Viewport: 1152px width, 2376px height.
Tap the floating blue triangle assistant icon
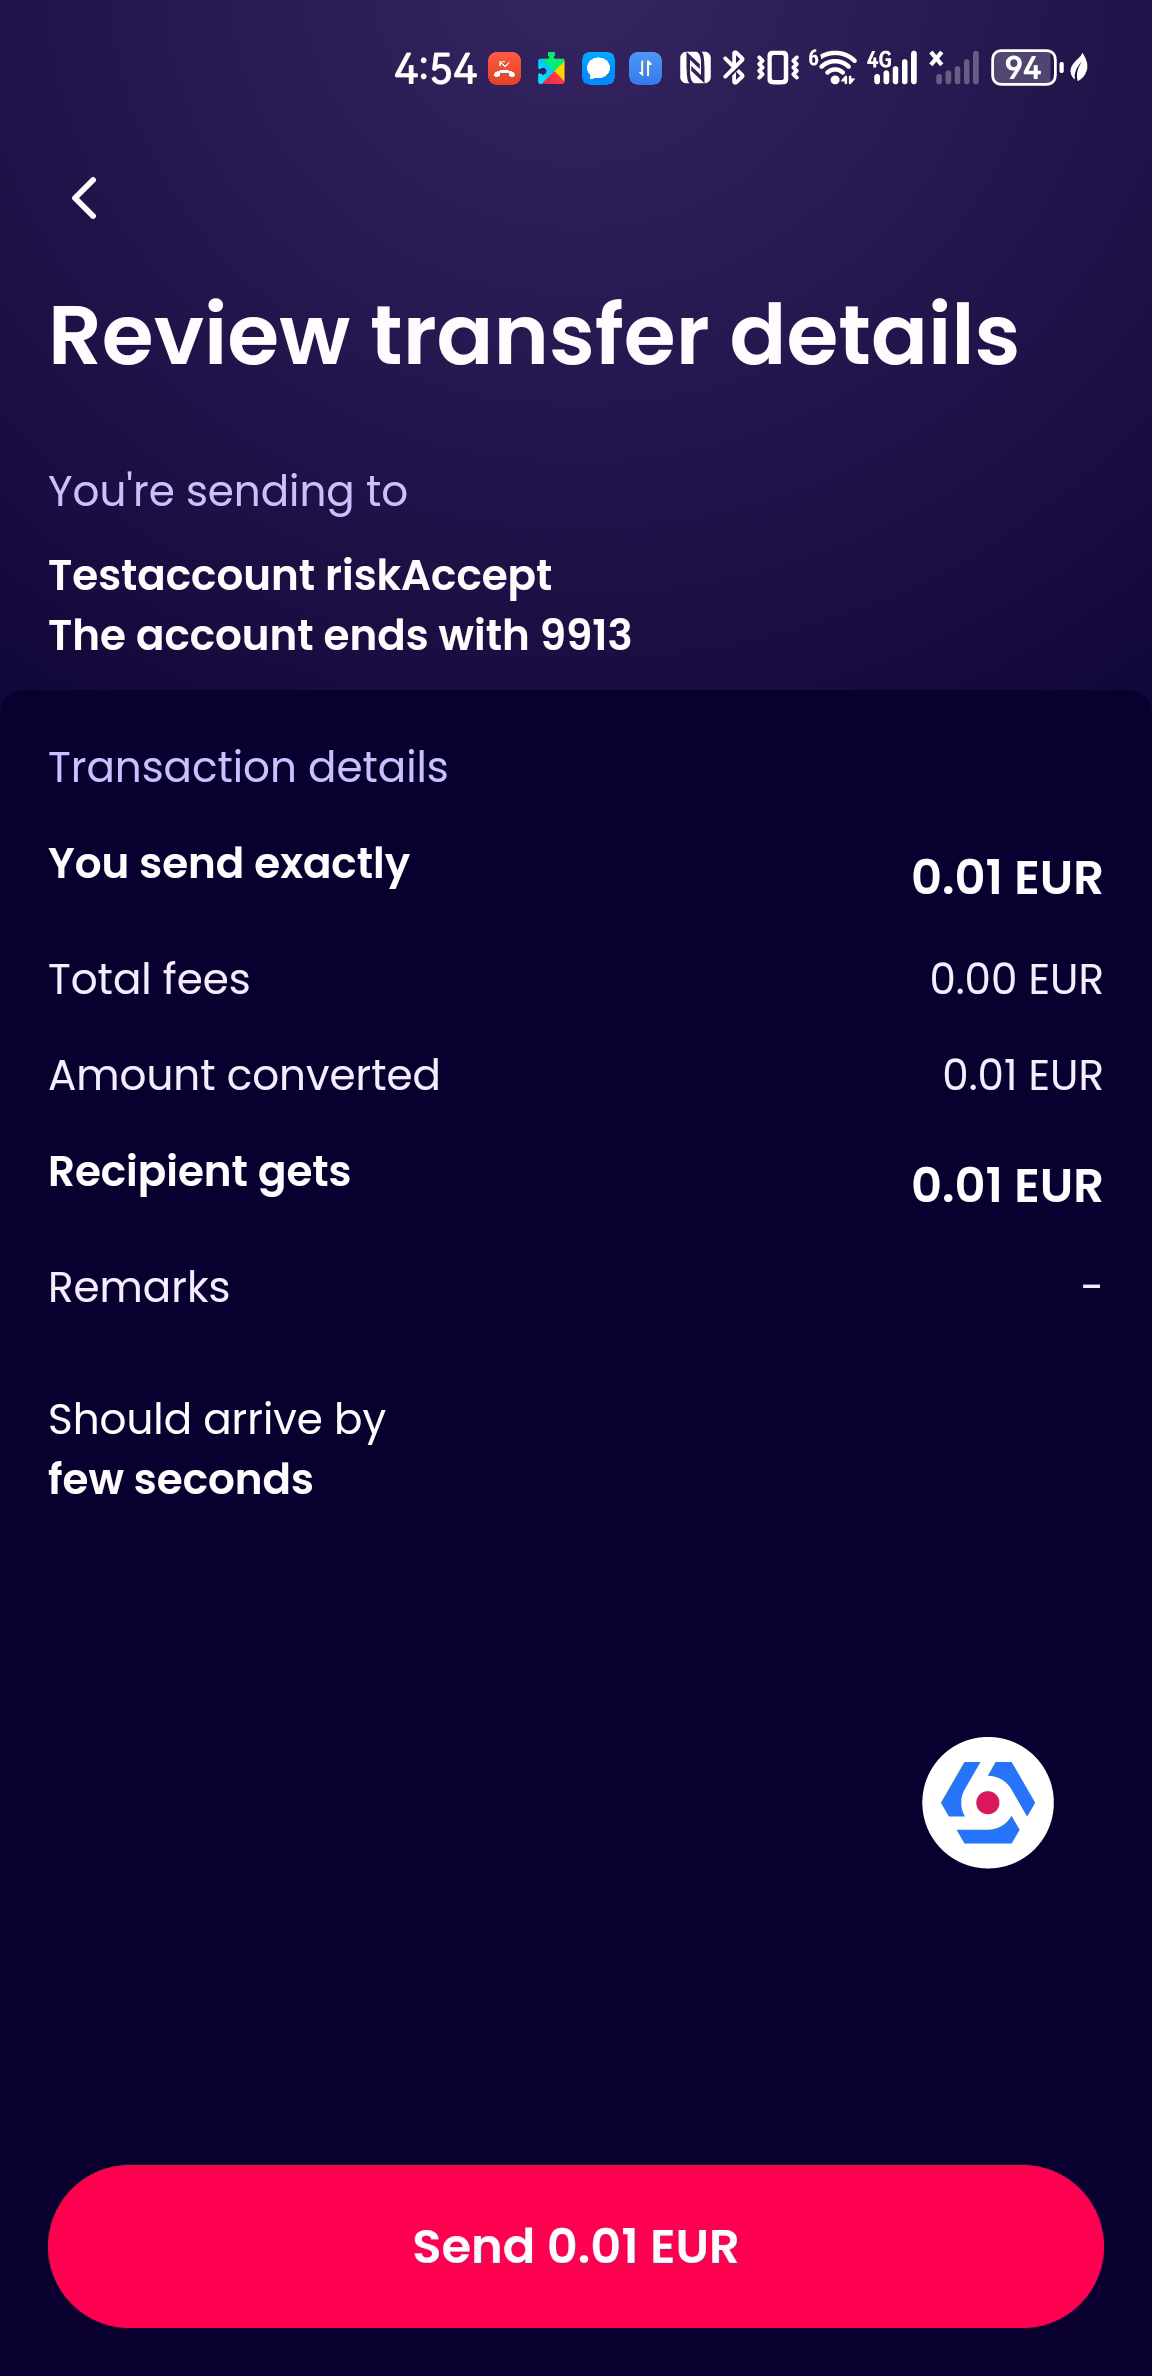(987, 1802)
